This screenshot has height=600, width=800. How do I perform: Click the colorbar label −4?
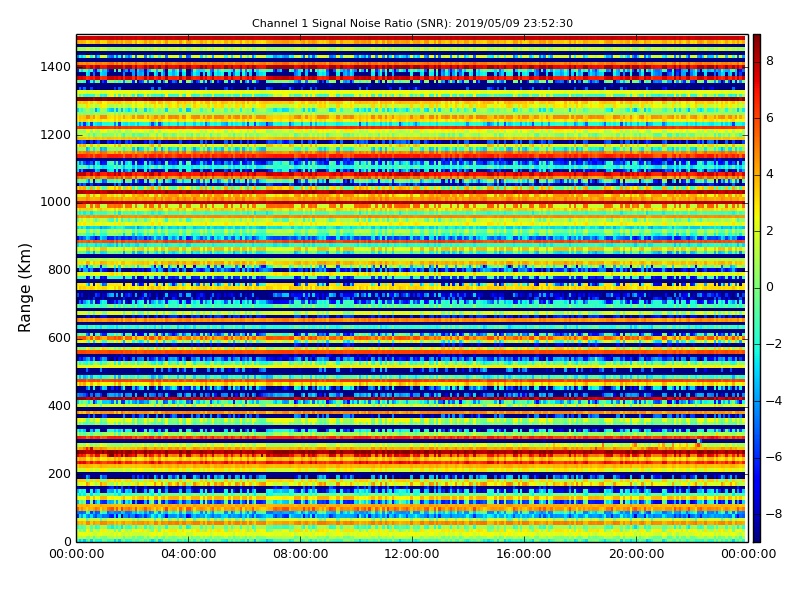pyautogui.click(x=774, y=401)
